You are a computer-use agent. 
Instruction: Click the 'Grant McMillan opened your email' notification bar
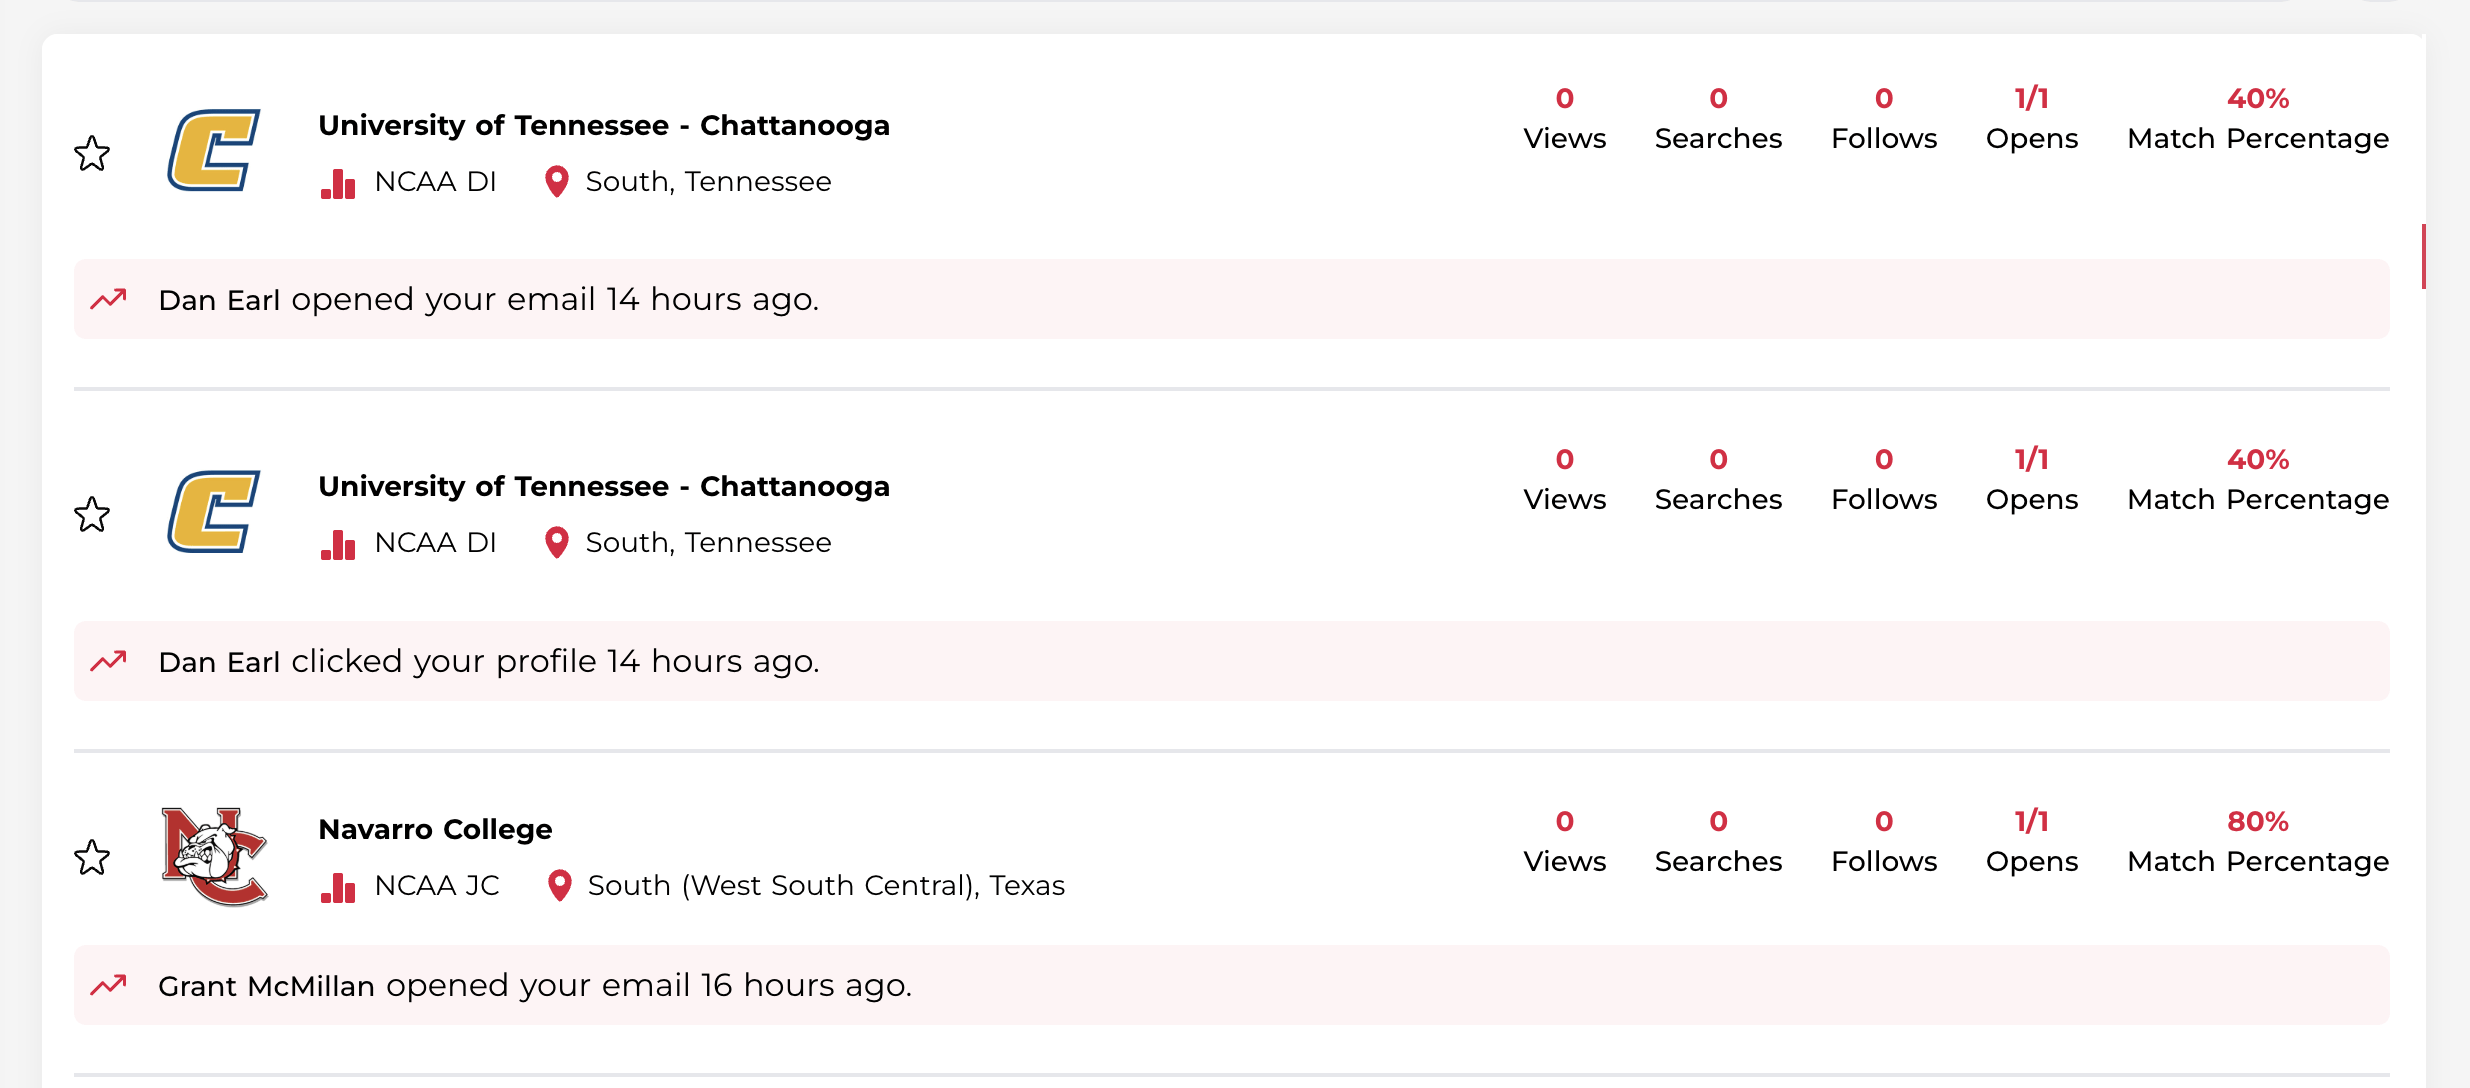1231,985
